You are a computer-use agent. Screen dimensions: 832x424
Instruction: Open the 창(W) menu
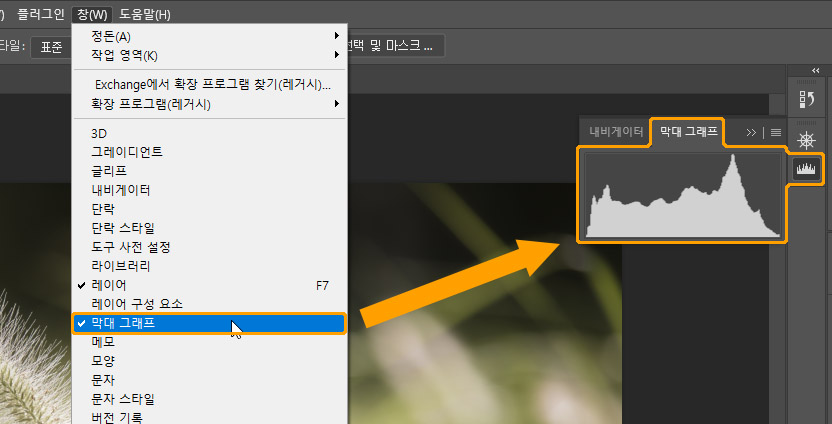coord(92,14)
